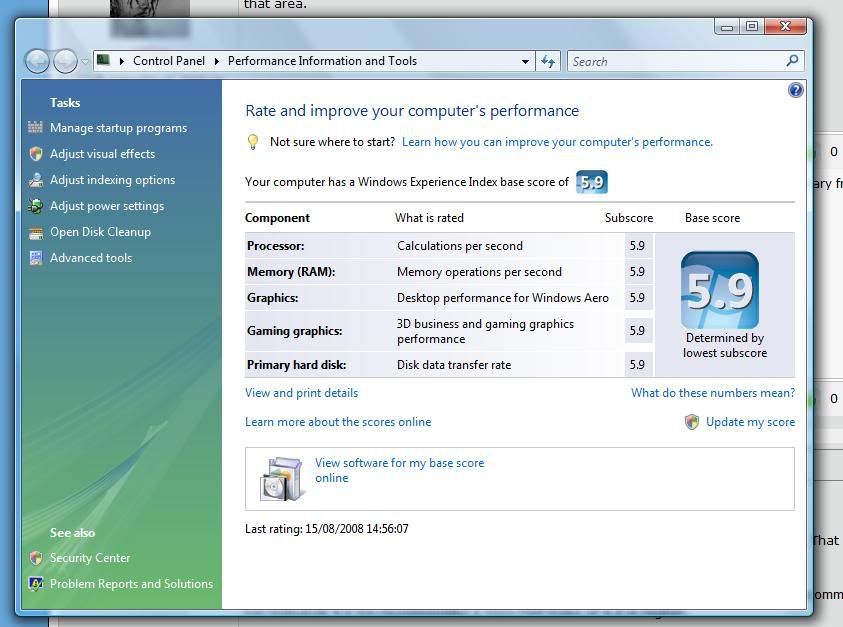The width and height of the screenshot is (843, 627).
Task: Open Adjust power settings task
Action: coord(107,206)
